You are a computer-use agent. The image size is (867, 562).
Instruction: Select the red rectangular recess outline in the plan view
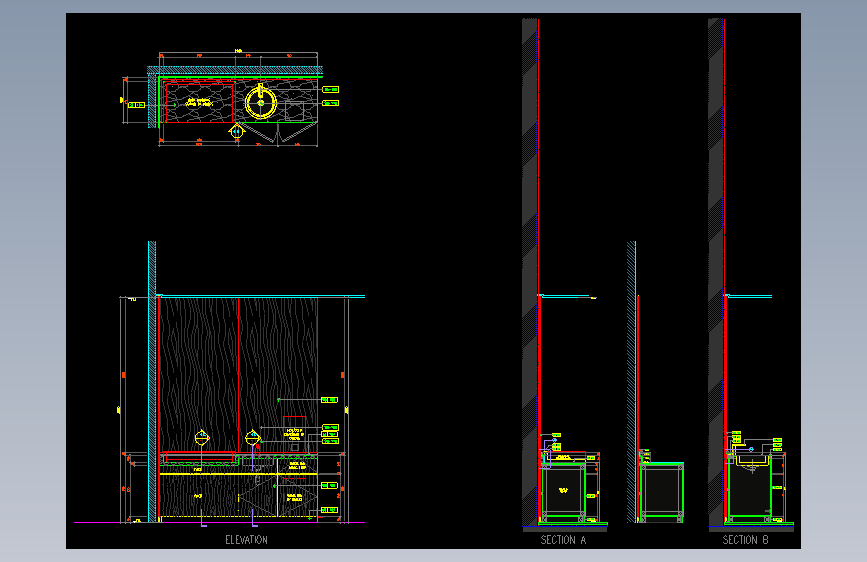[x=200, y=102]
